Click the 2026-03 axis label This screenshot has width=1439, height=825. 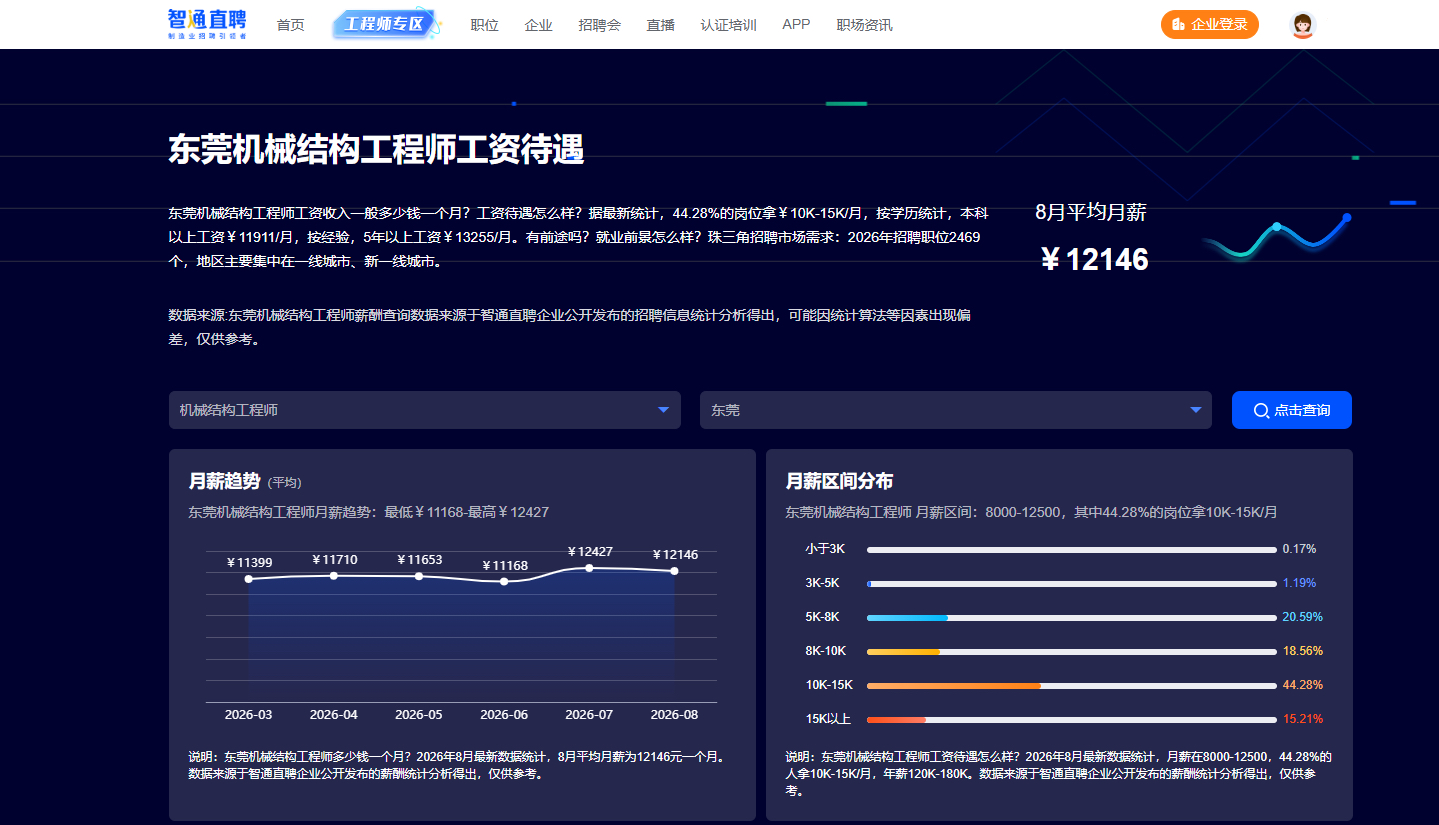click(249, 715)
